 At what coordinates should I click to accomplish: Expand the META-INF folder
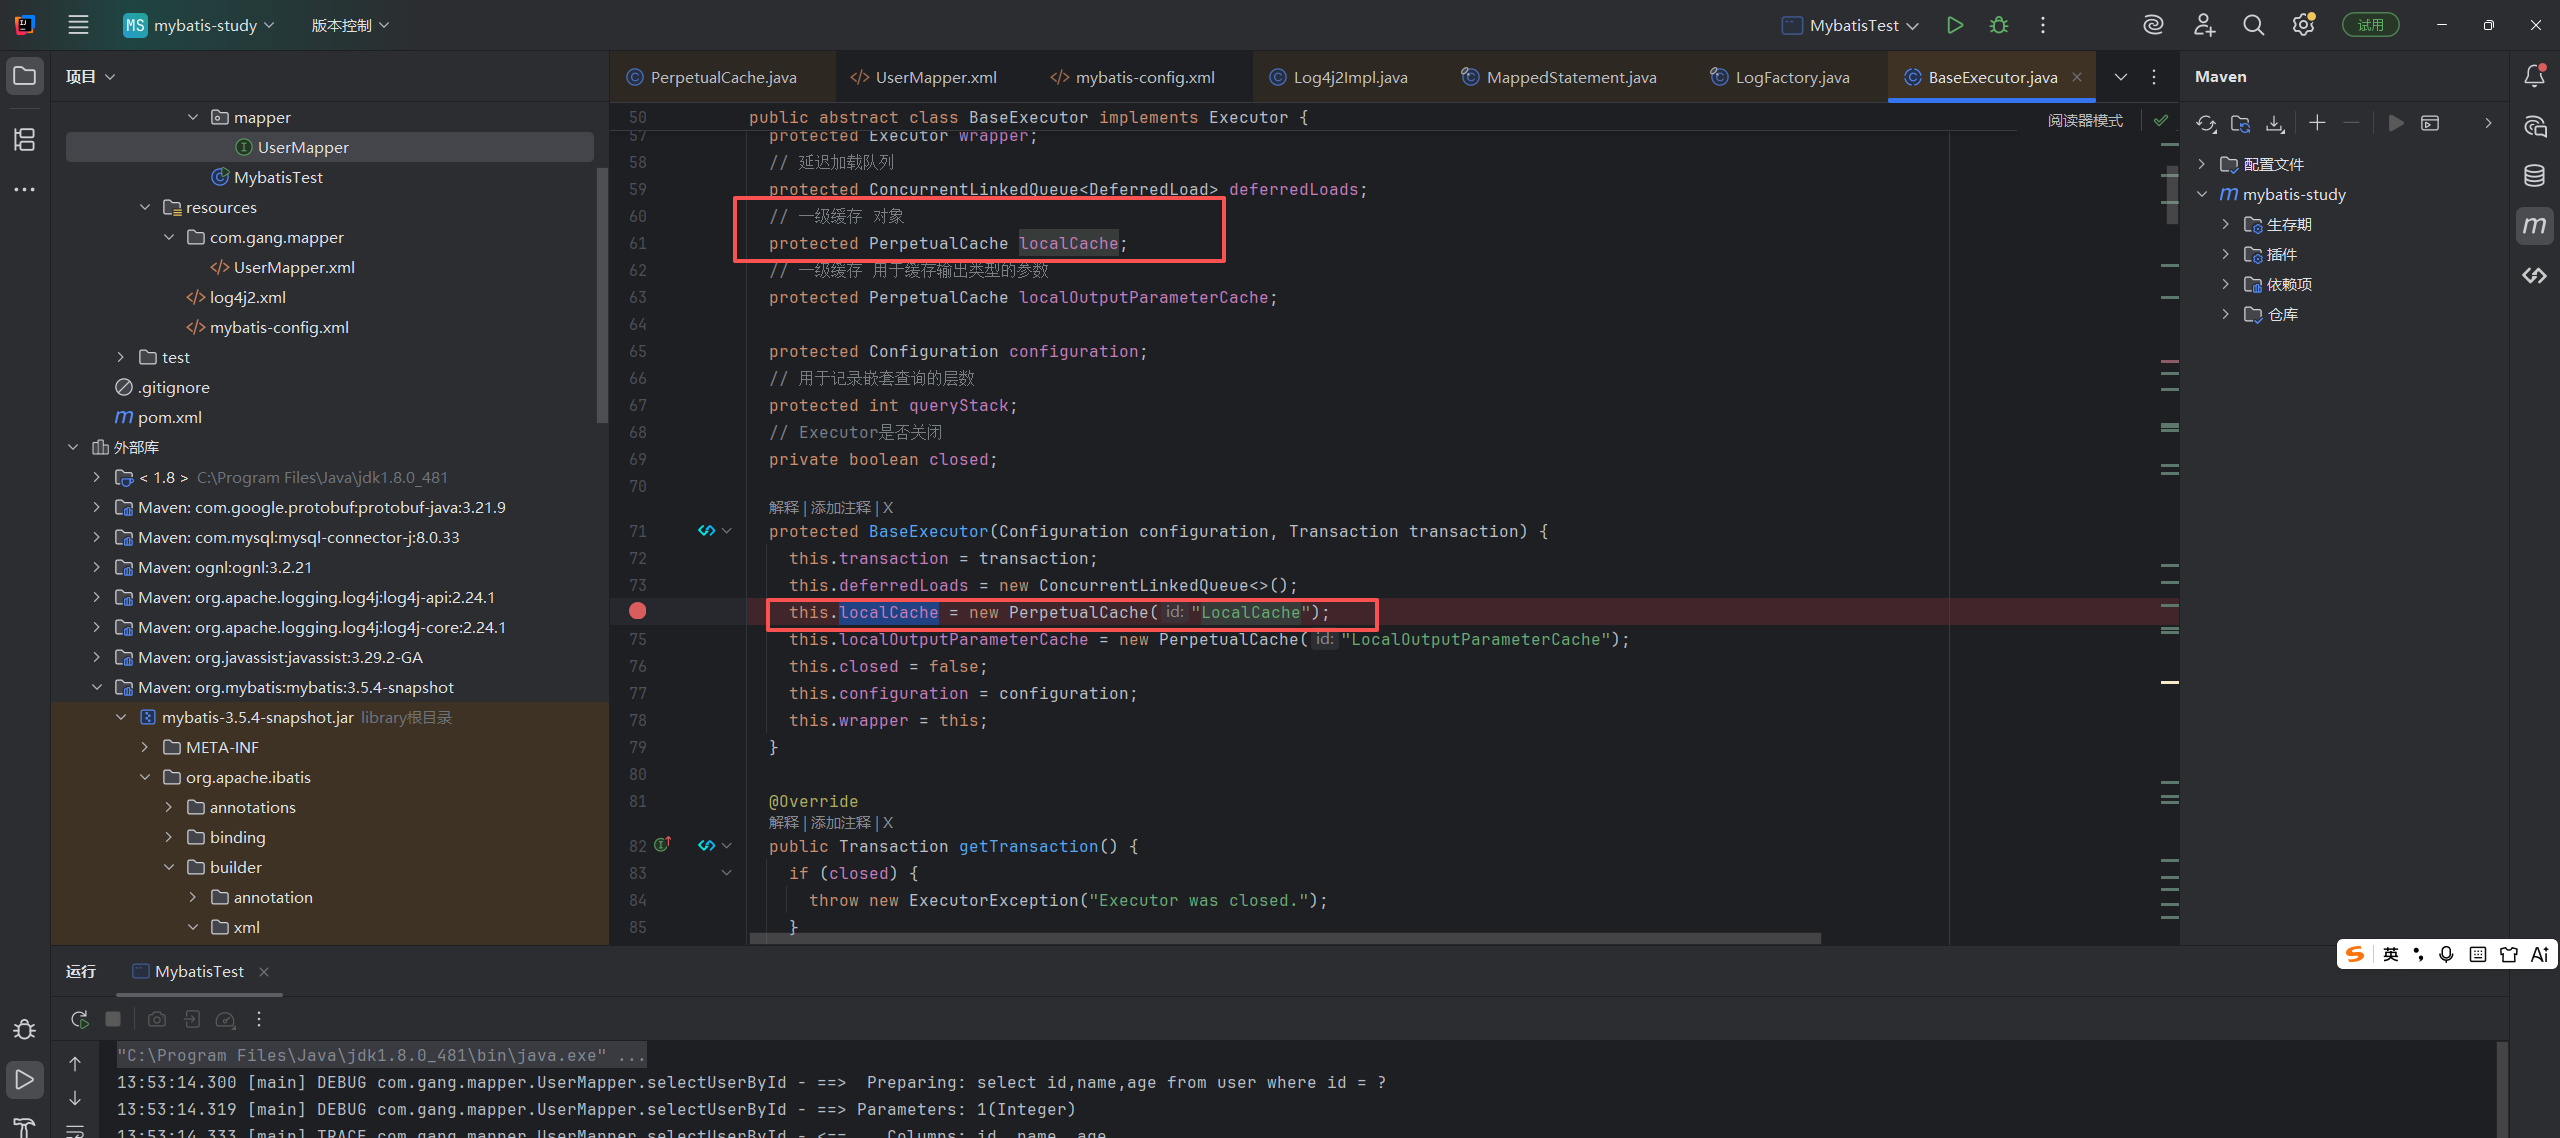tap(145, 747)
